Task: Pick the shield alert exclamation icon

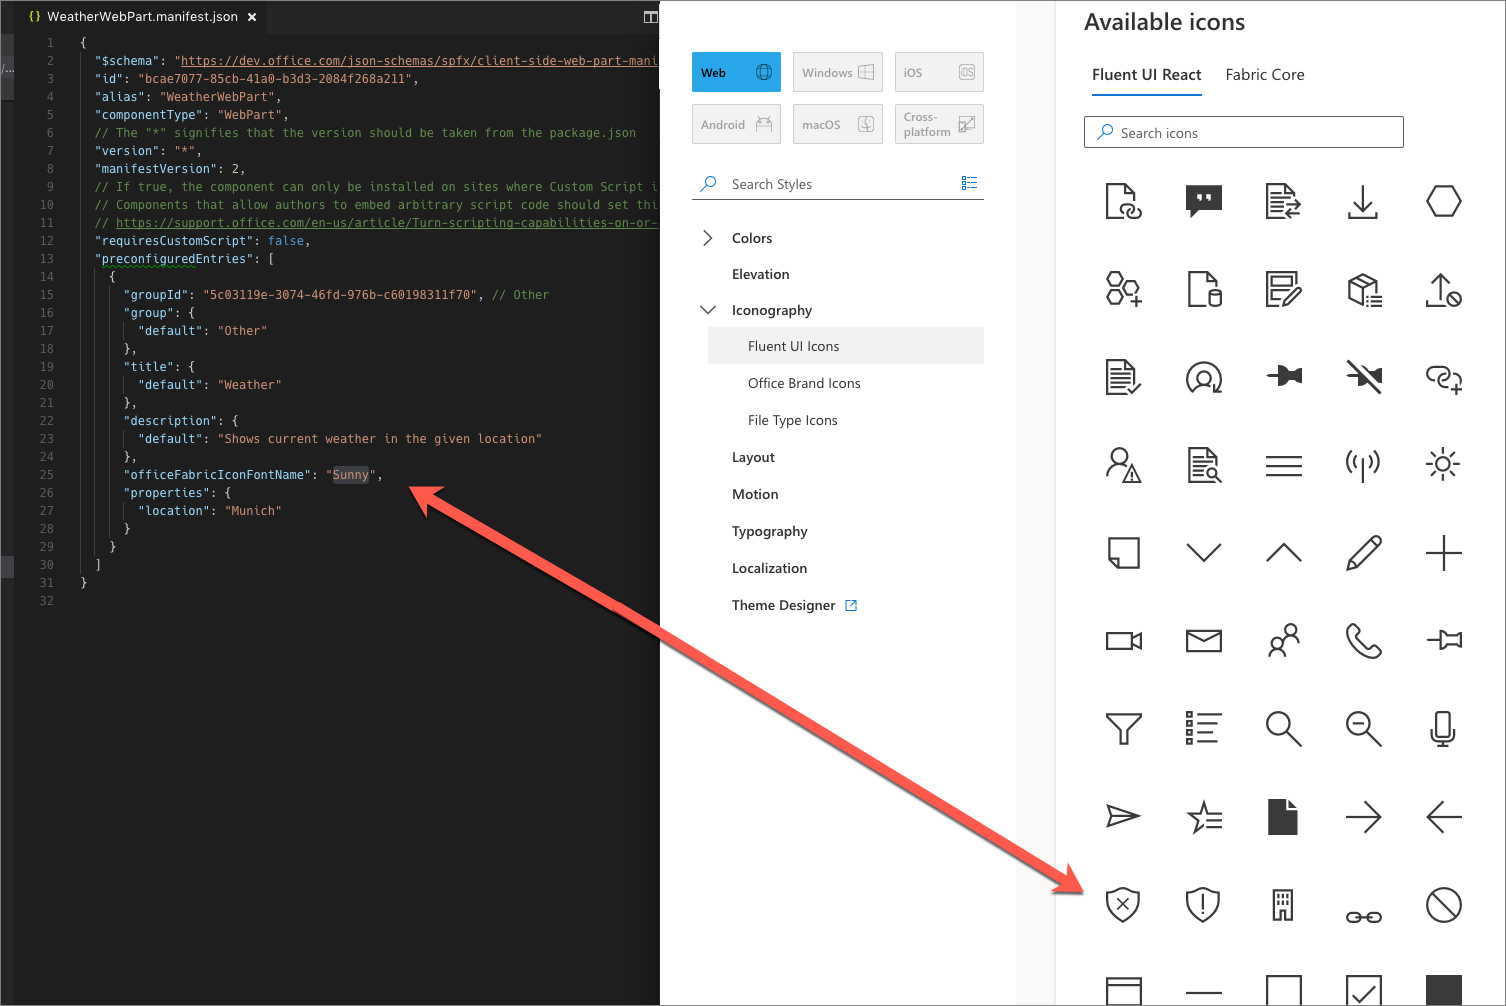Action: point(1203,904)
